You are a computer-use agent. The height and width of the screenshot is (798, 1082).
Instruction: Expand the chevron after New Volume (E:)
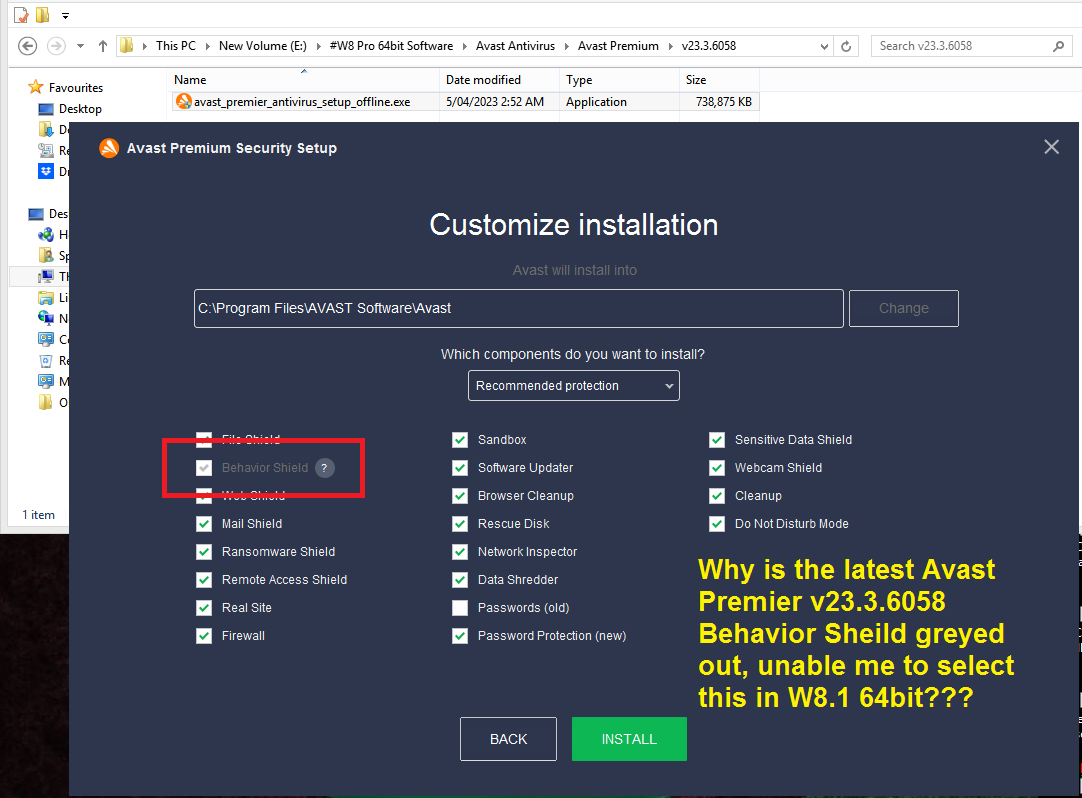[318, 46]
